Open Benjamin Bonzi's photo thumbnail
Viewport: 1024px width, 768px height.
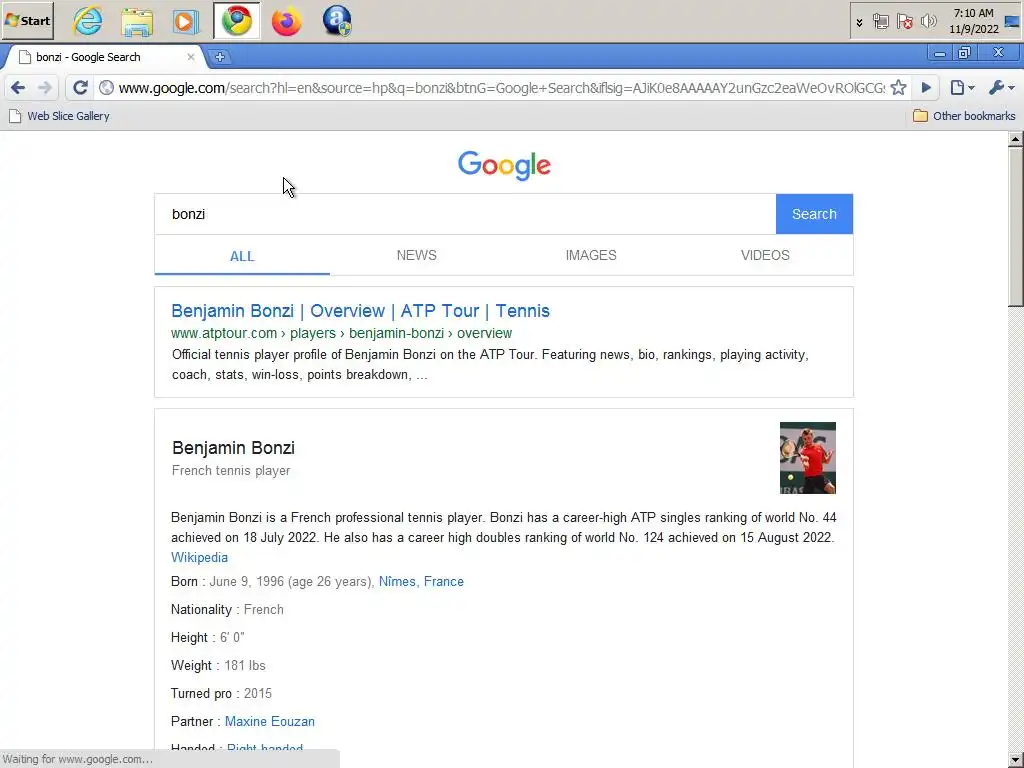click(x=807, y=458)
